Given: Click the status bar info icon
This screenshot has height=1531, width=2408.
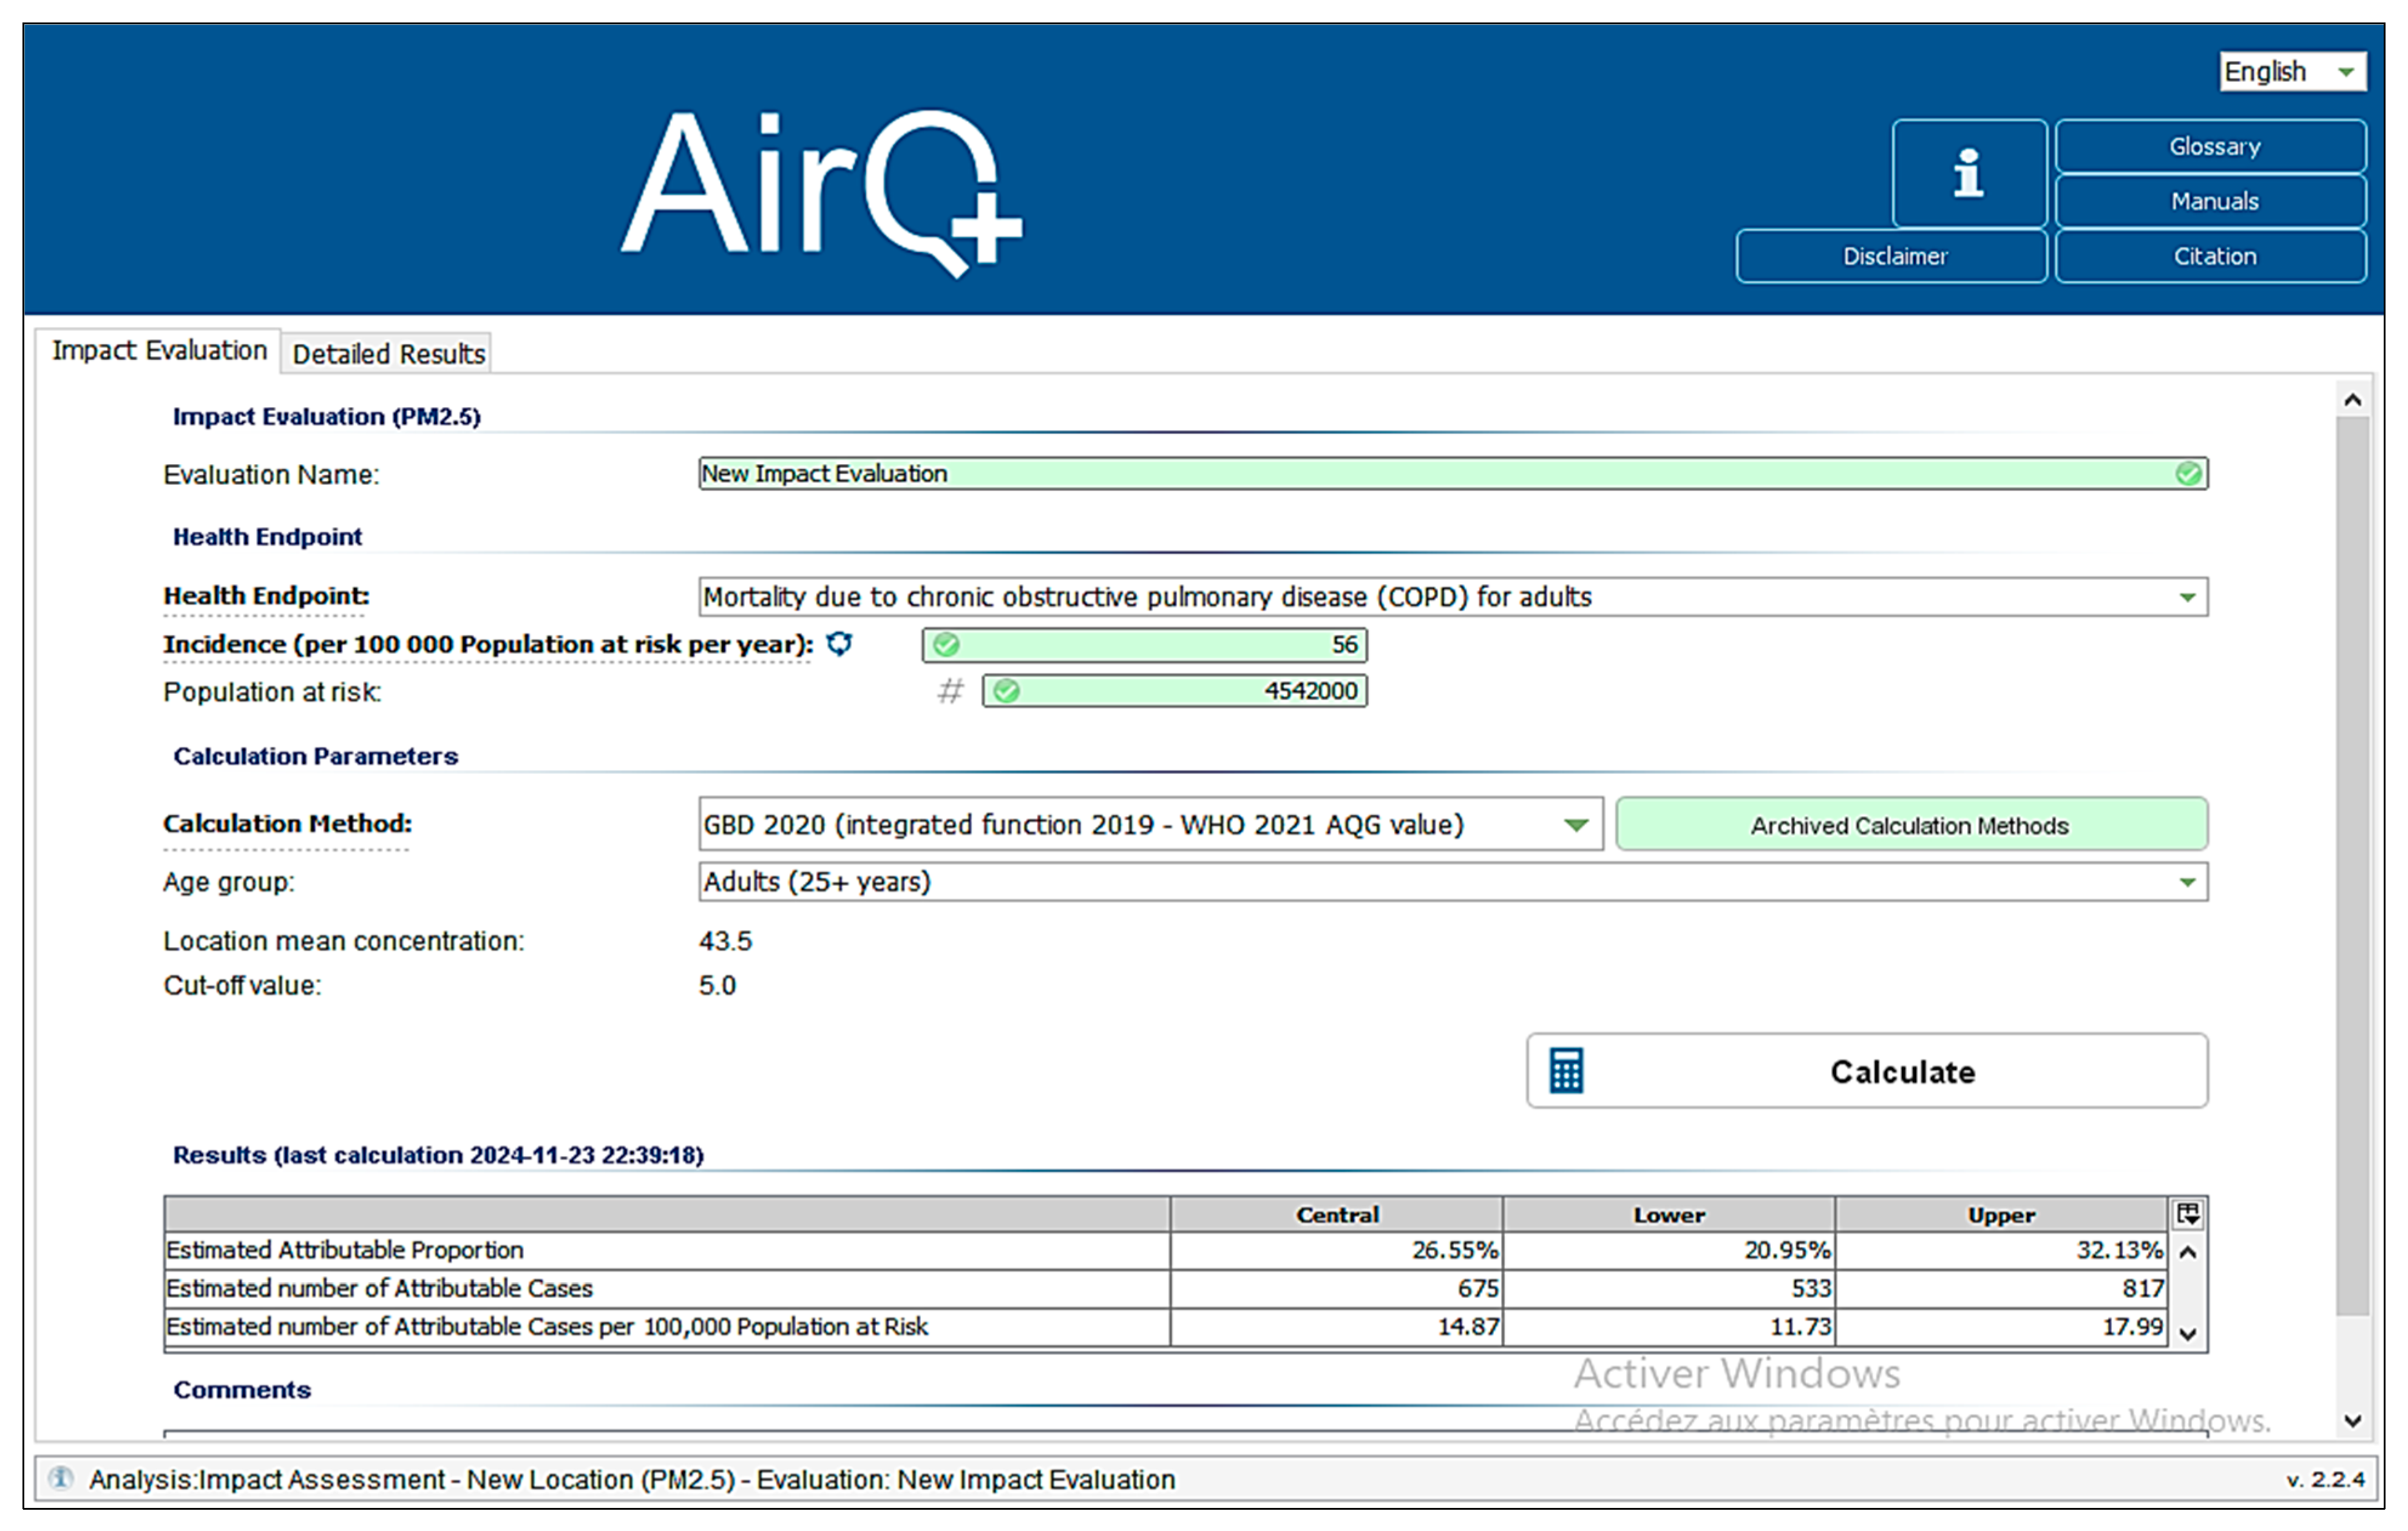Looking at the screenshot, I should (61, 1477).
